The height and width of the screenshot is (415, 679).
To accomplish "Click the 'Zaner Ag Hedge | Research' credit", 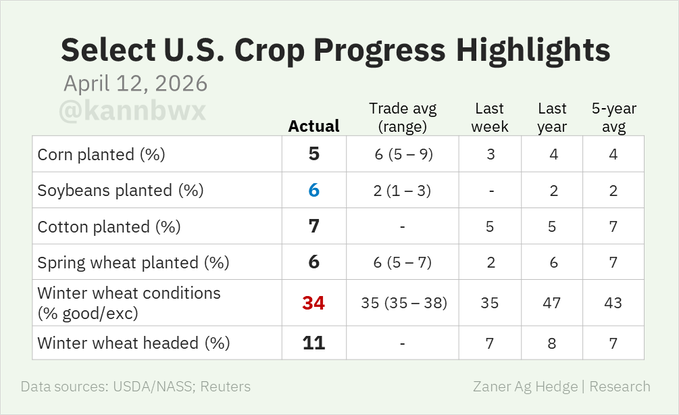I will 559,386.
